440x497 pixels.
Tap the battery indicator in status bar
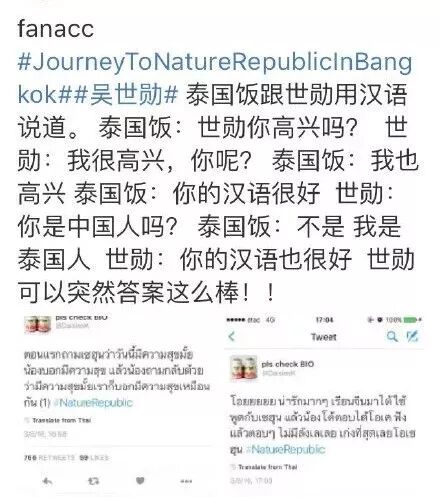coord(412,320)
